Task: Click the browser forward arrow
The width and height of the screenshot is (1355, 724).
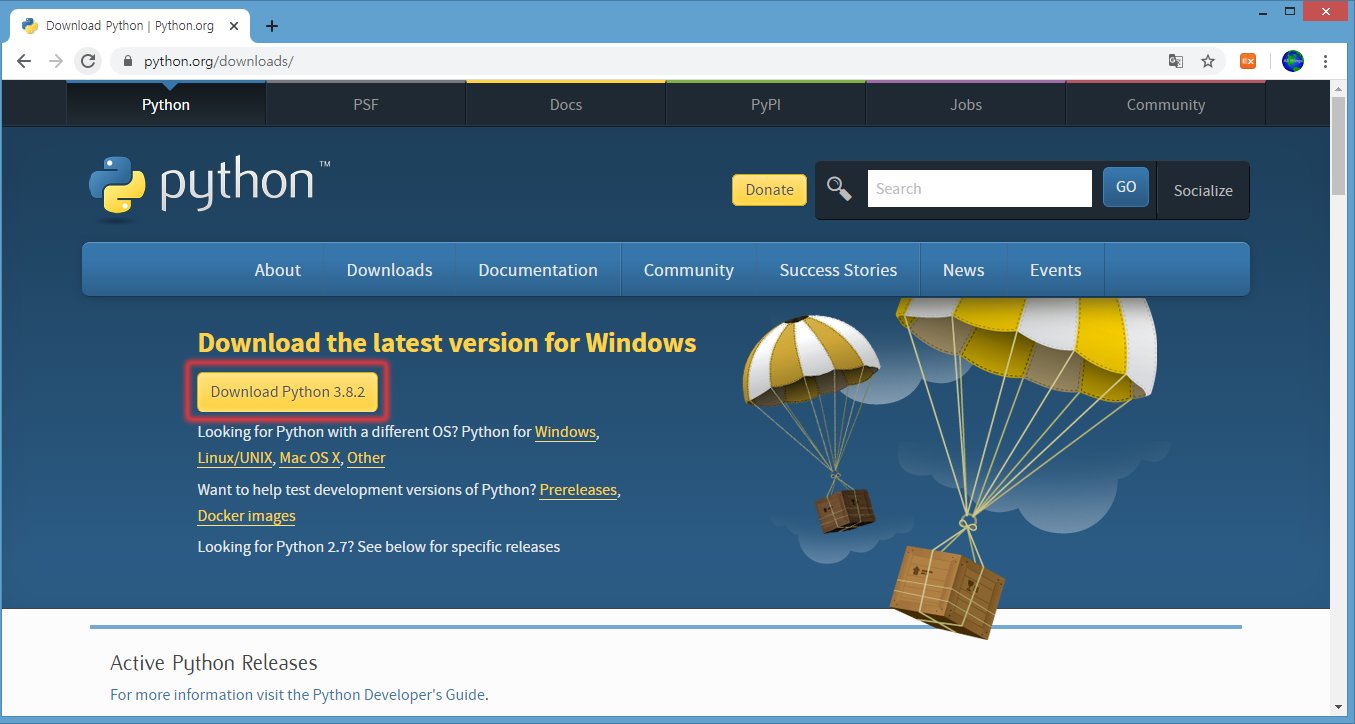Action: click(56, 61)
